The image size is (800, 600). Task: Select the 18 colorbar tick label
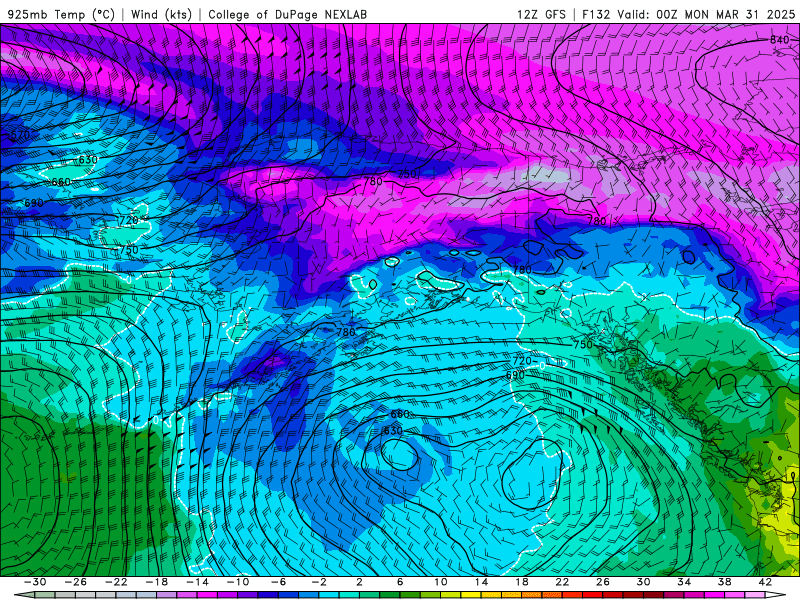(x=521, y=582)
